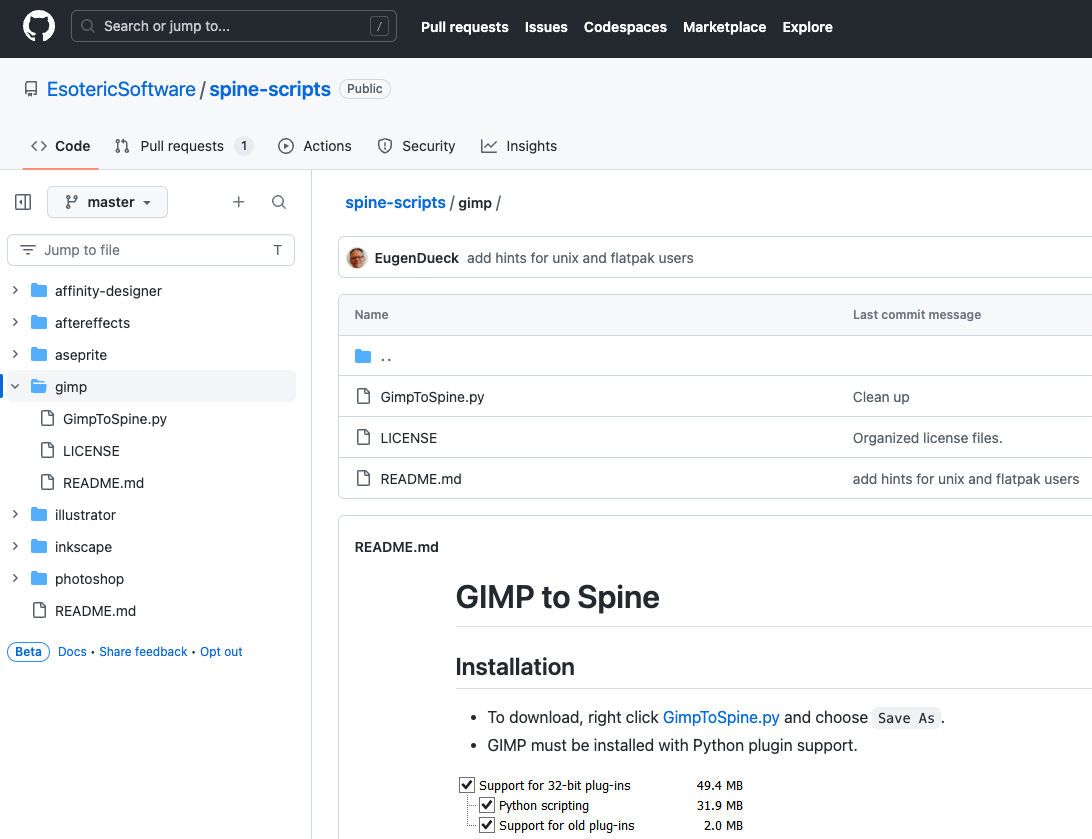Expand the illustrator folder chevron
1092x839 pixels.
point(15,515)
